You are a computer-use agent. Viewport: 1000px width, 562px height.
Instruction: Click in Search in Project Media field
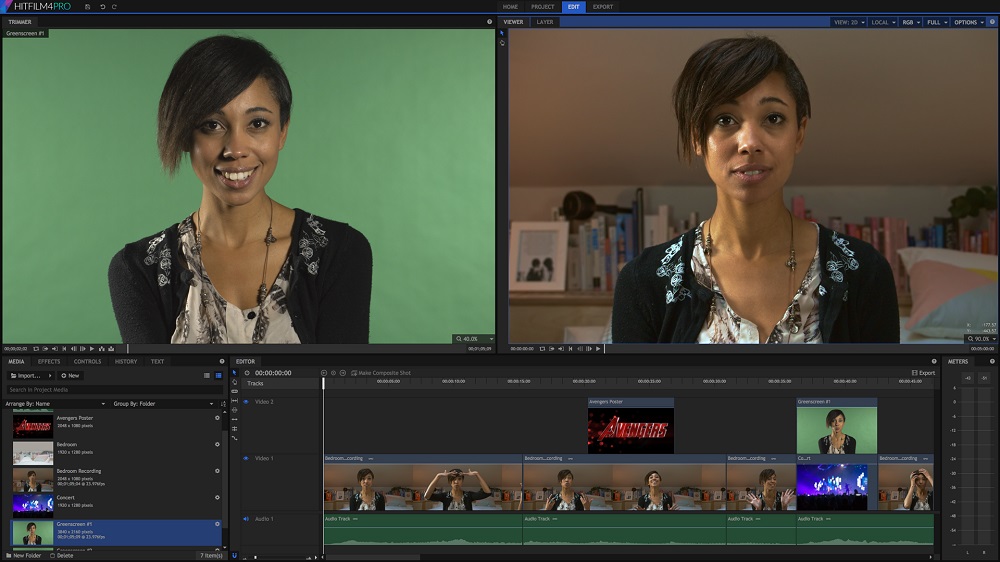114,390
